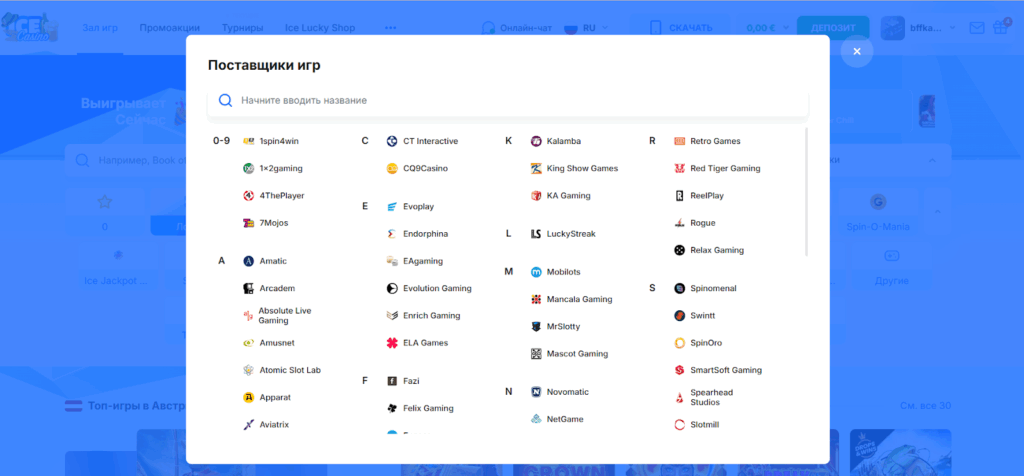1024x476 pixels.
Task: Open the mail envelope icon in header
Action: [977, 28]
